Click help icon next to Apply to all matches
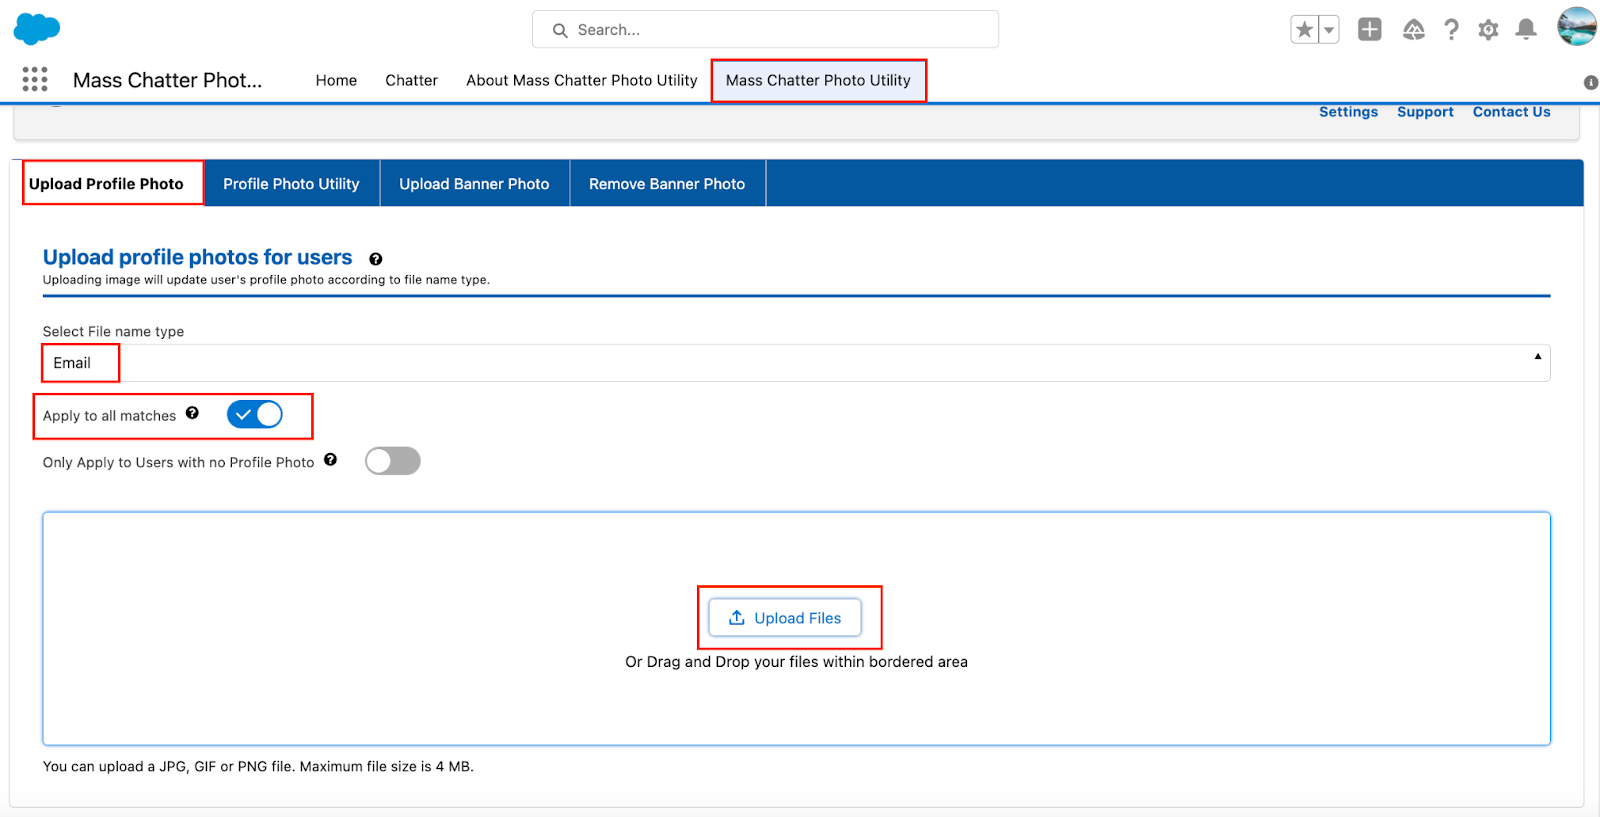 point(192,413)
